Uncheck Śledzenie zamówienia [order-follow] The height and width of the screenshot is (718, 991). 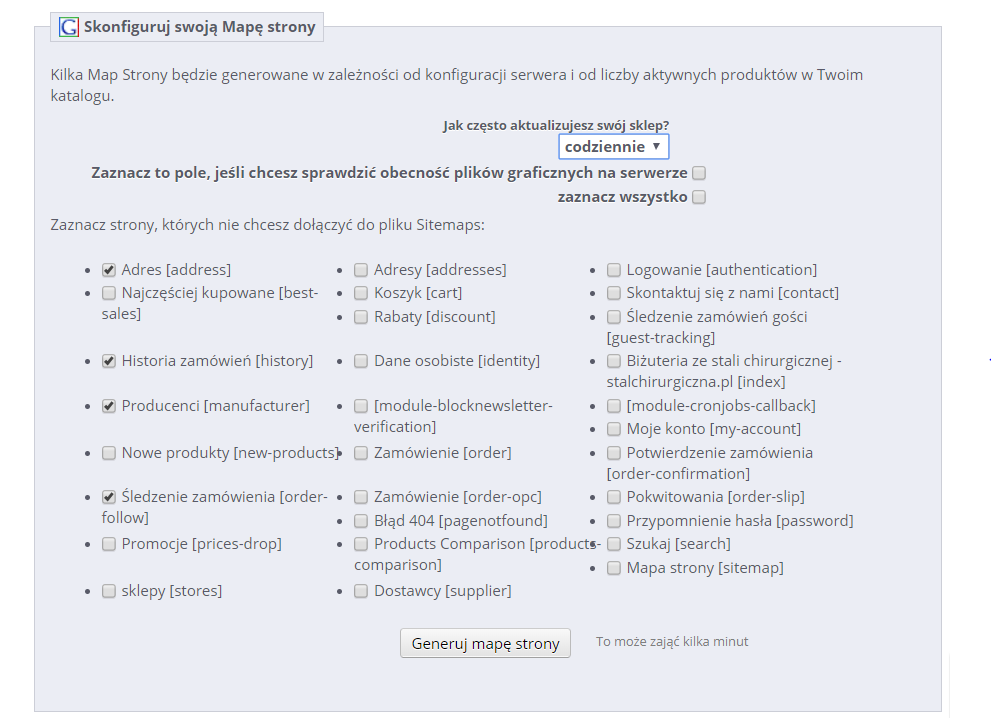[109, 497]
